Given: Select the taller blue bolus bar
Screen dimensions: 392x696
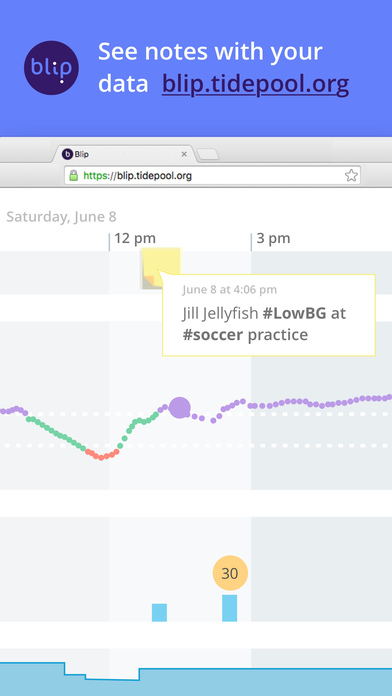Looking at the screenshot, I should coord(230,608).
